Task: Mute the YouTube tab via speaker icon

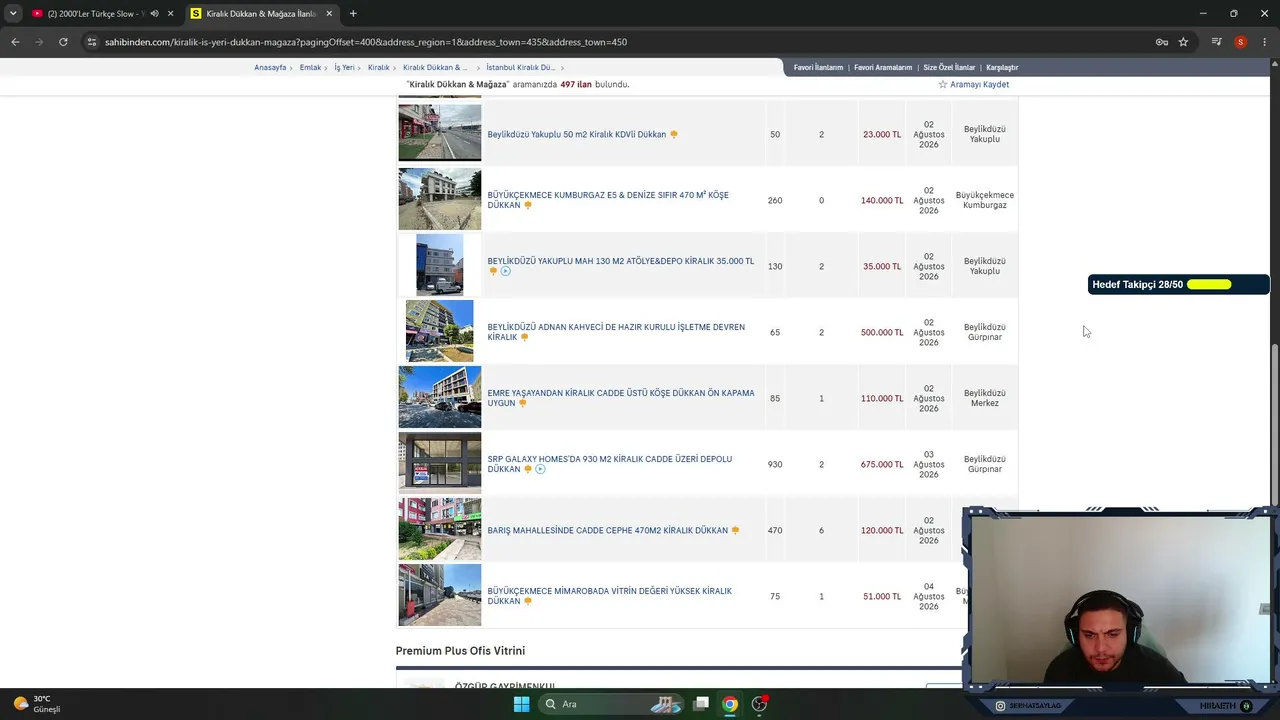Action: (x=154, y=14)
